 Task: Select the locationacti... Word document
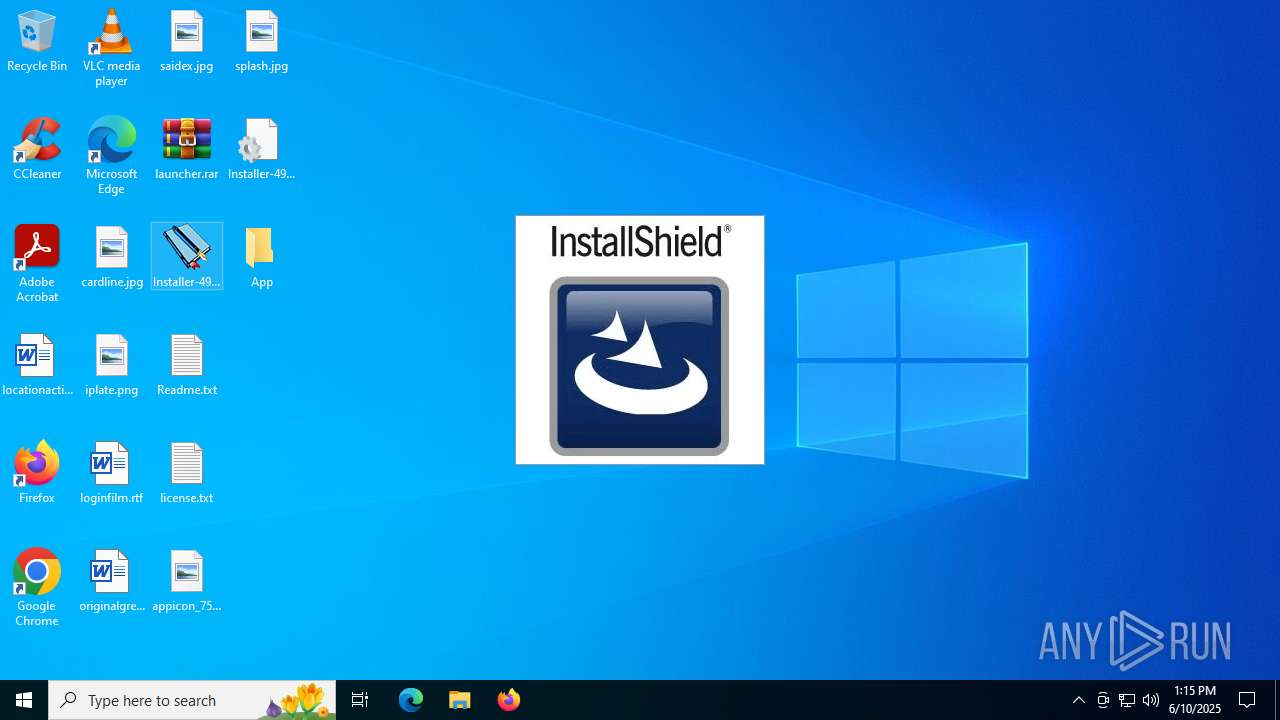37,365
